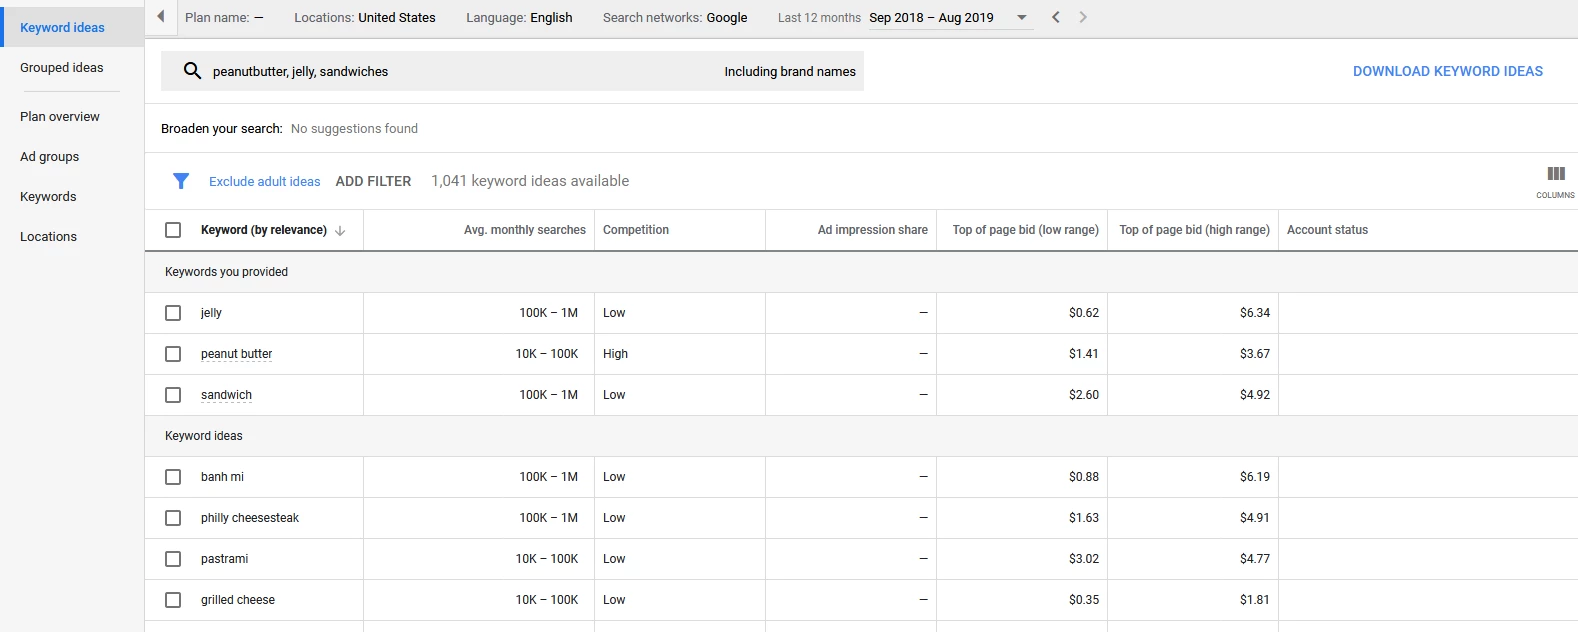Edit the Plan name field
1578x632 pixels.
(x=224, y=18)
